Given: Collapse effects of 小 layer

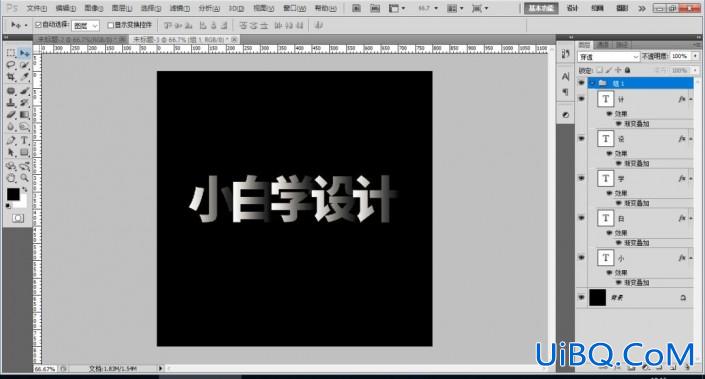Looking at the screenshot, I should click(690, 258).
